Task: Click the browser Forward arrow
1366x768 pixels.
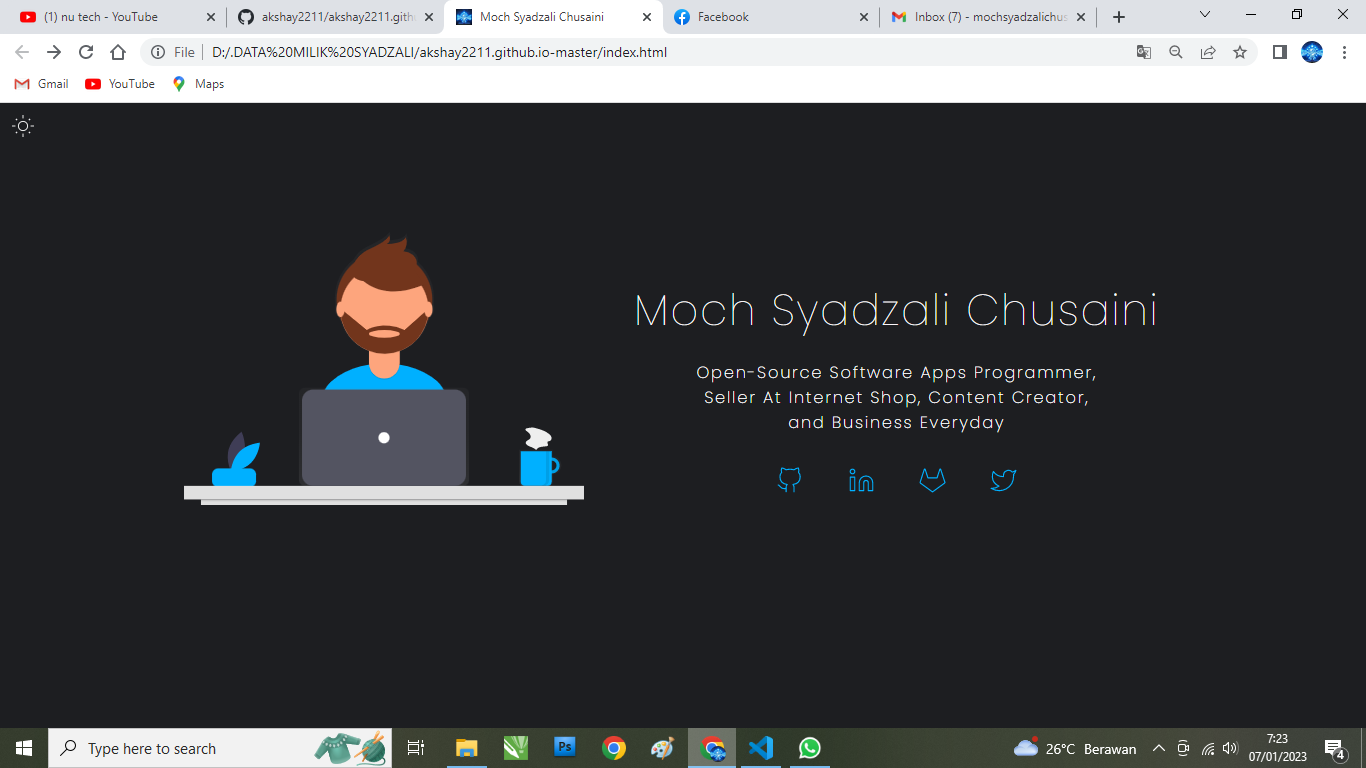Action: pos(54,52)
